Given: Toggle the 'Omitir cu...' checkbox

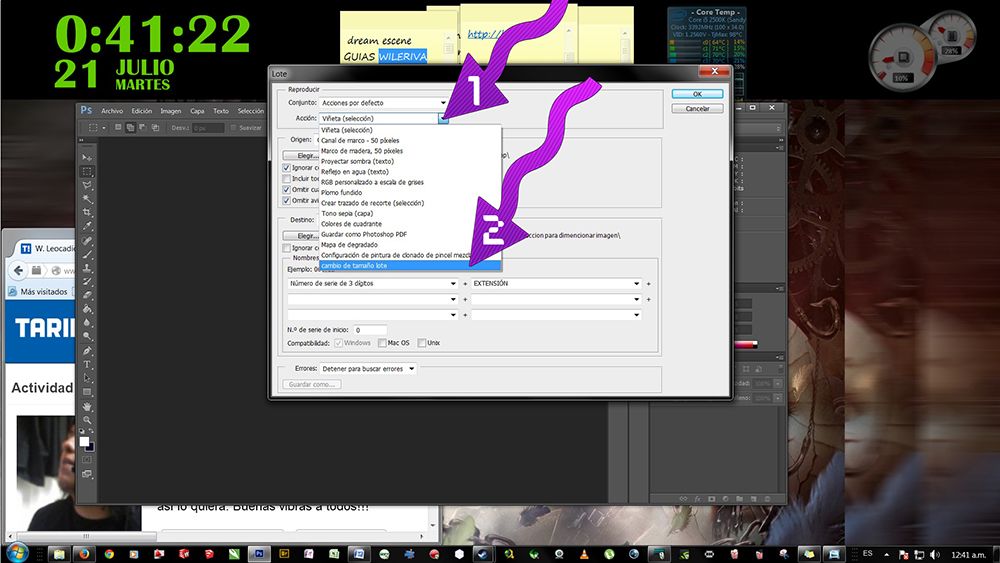Looking at the screenshot, I should (286, 189).
